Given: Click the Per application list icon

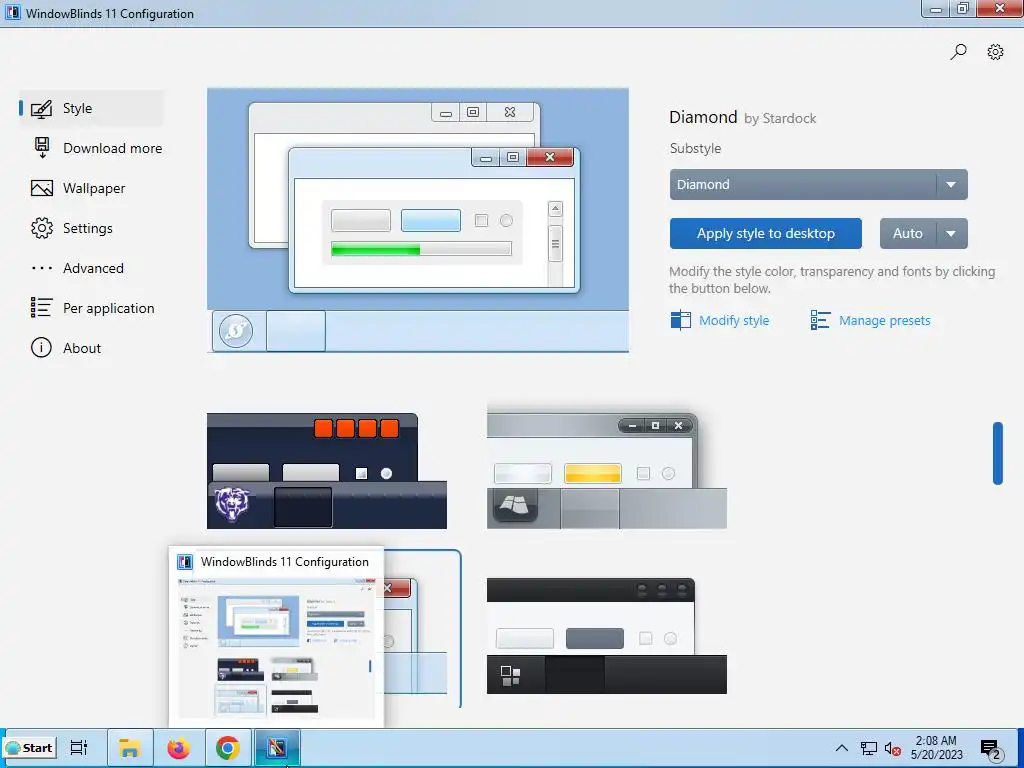Looking at the screenshot, I should click(x=41, y=308).
